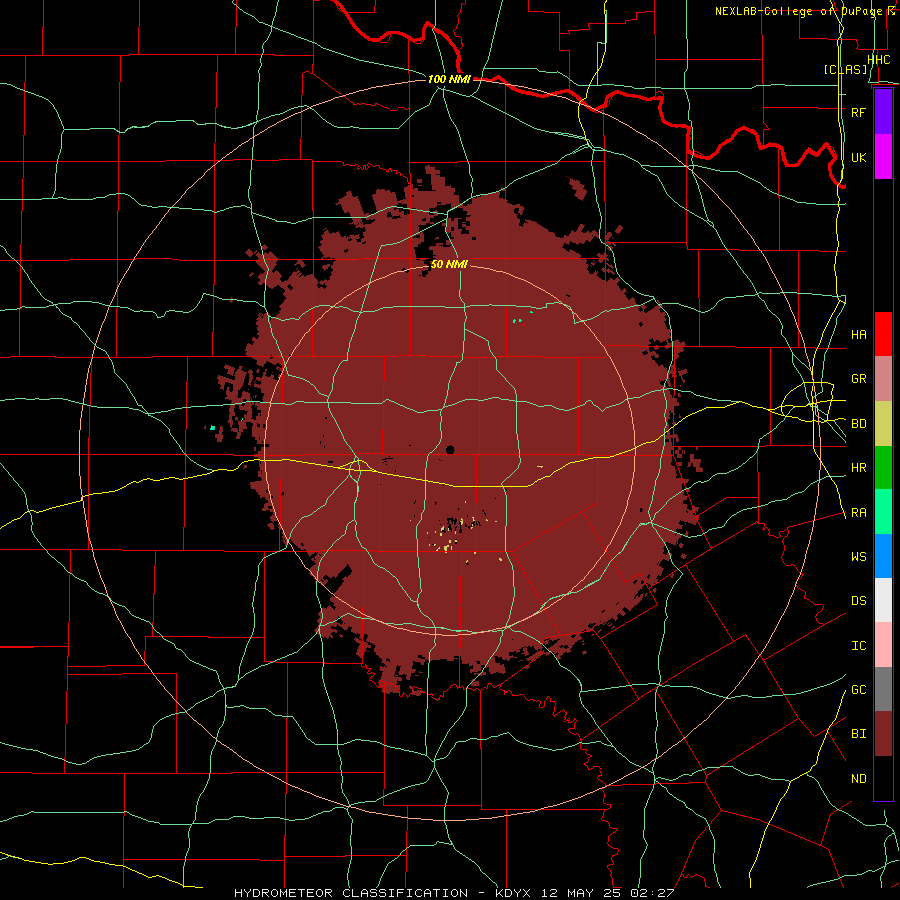This screenshot has width=900, height=900.
Task: Click the '12 MAY 25' date text
Action: click(x=583, y=893)
